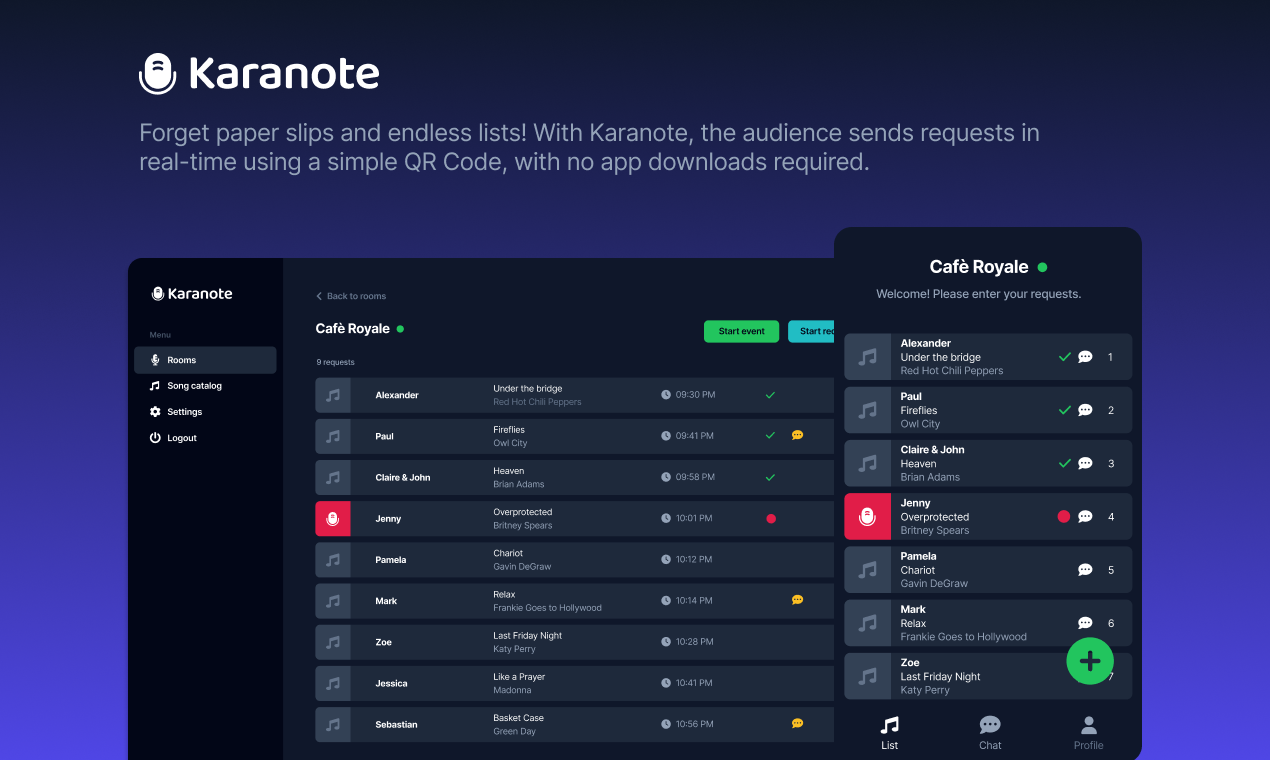Open the yellow chat bubble in Sebastian's row
Screen dimensions: 1270x760
pyautogui.click(x=797, y=723)
